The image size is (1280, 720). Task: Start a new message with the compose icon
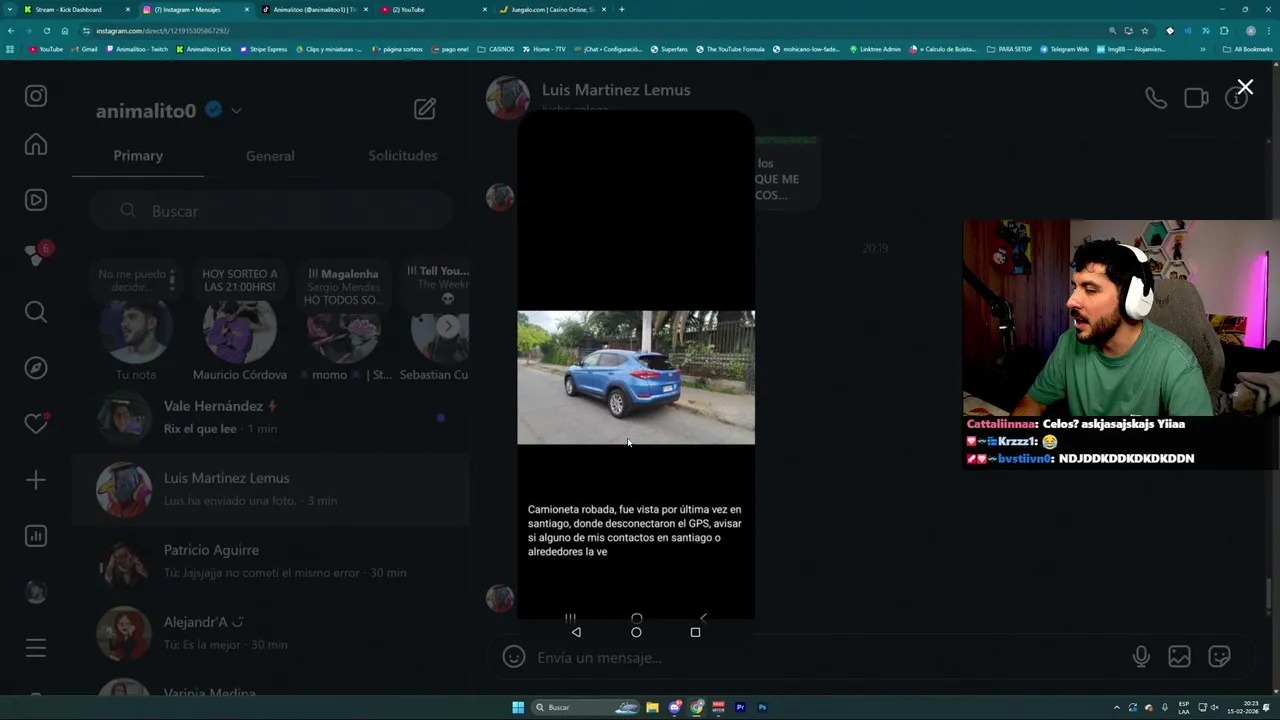(x=425, y=109)
